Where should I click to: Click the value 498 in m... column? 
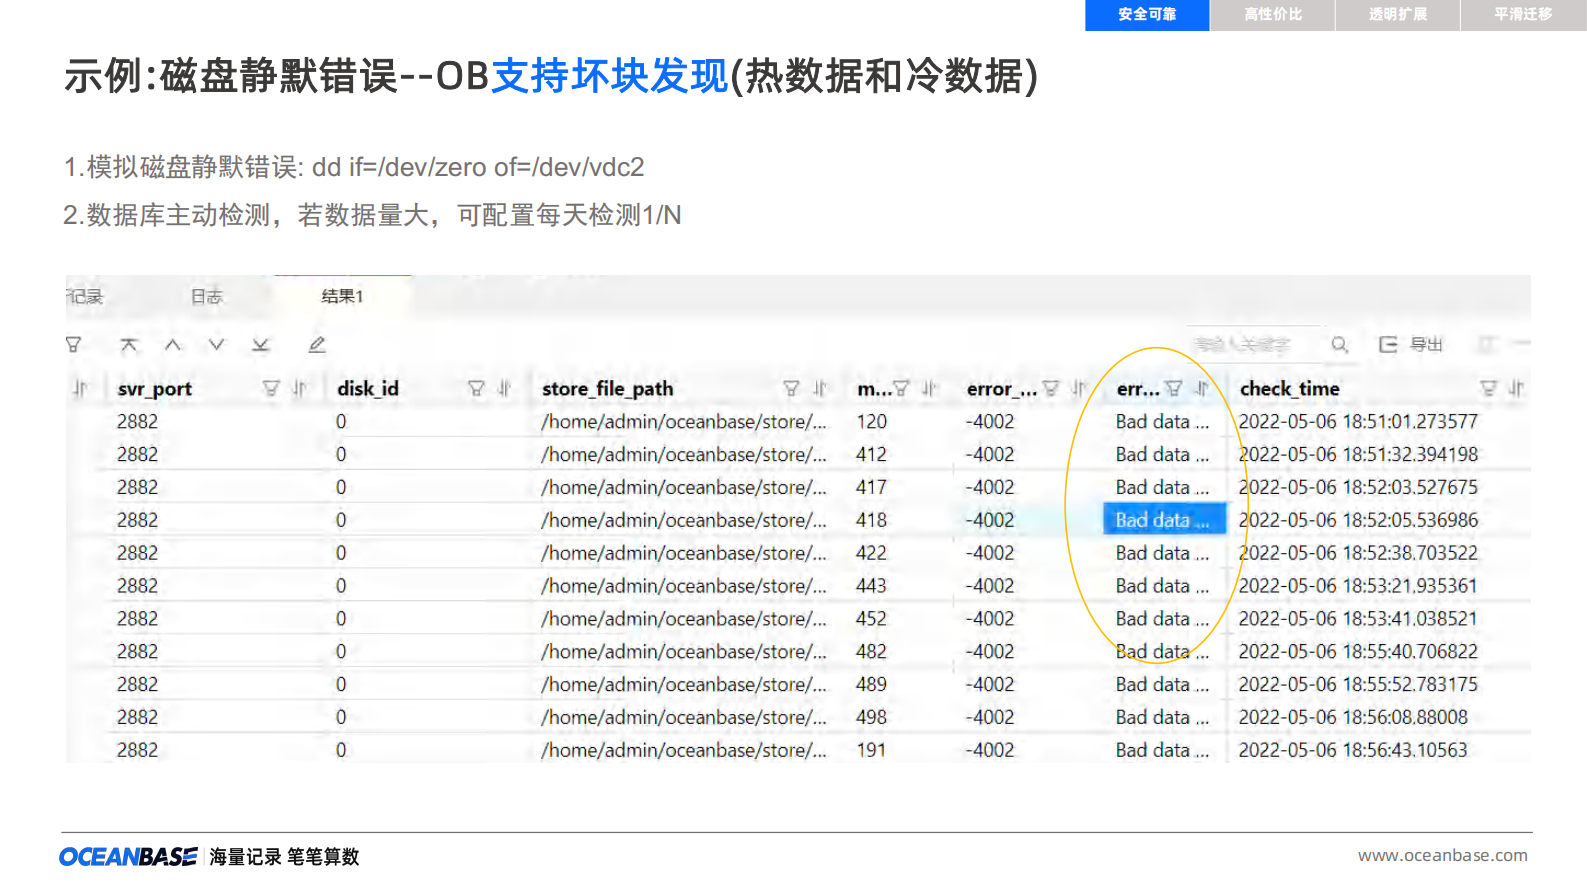click(x=871, y=718)
